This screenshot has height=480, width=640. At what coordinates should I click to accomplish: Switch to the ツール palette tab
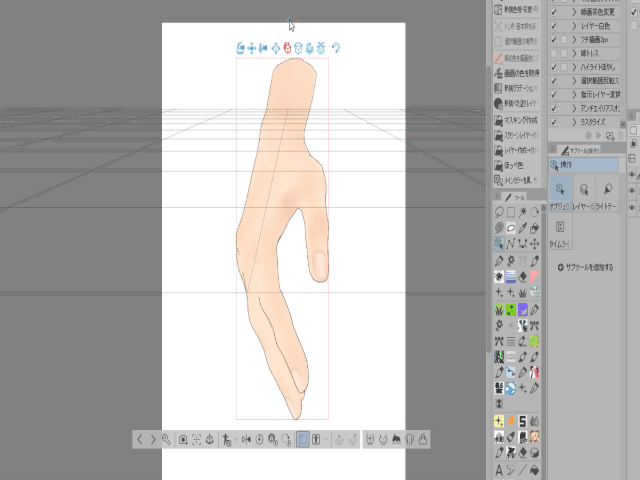tap(515, 198)
